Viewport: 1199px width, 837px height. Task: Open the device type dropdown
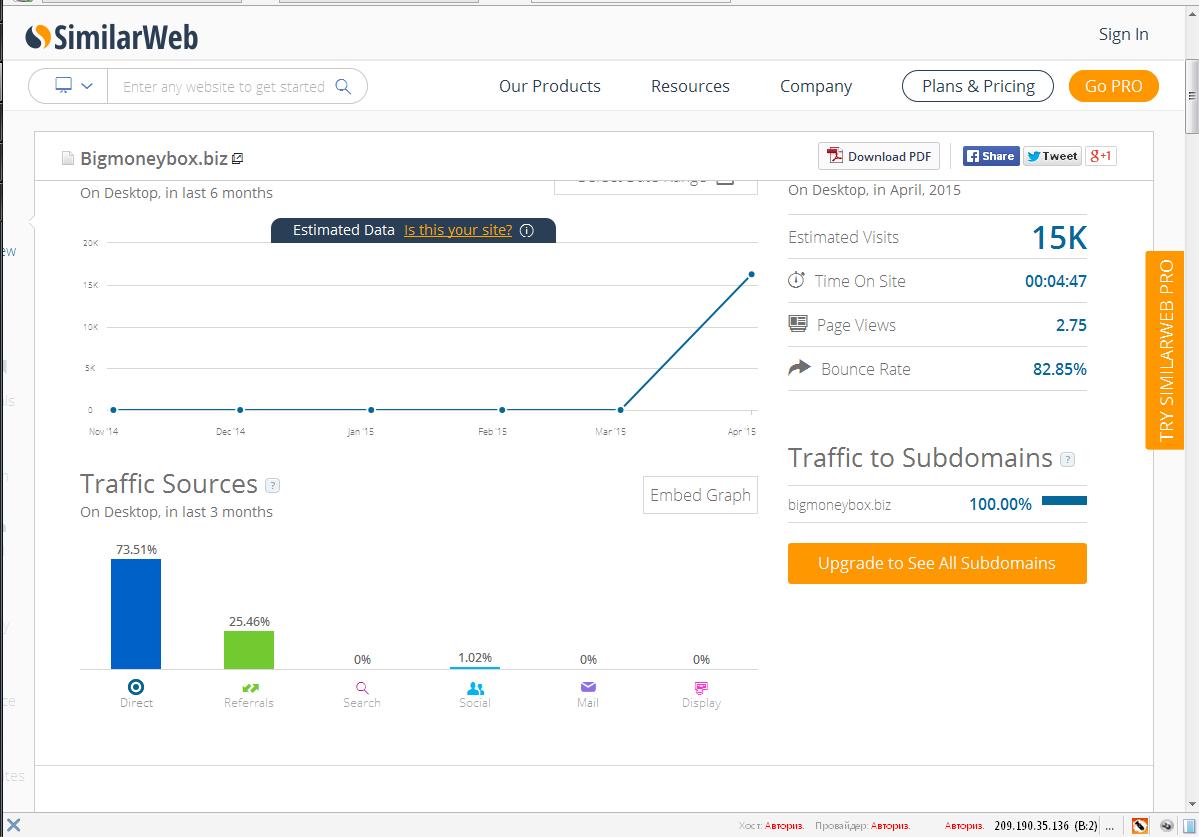(73, 86)
